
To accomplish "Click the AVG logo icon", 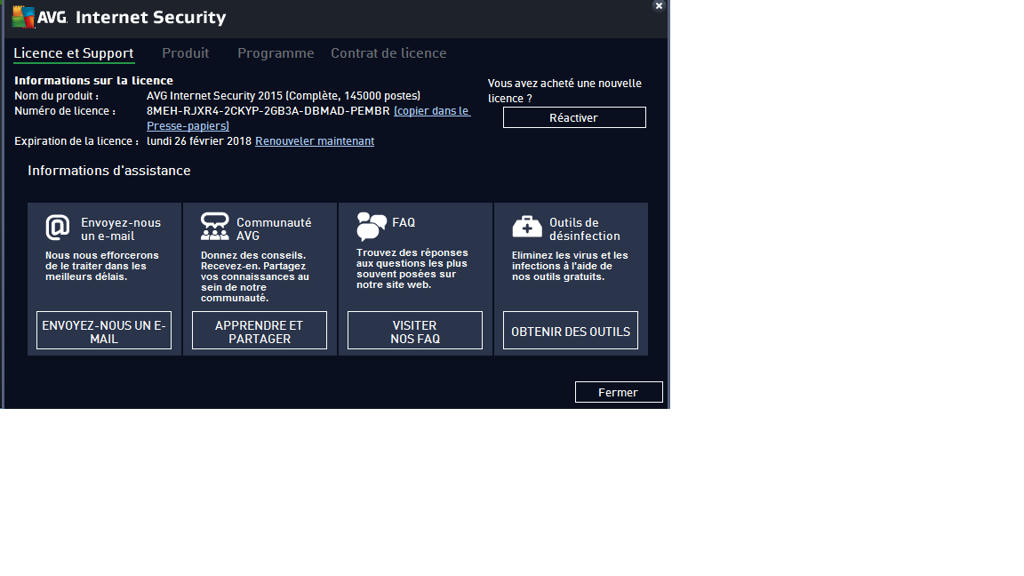I will [x=24, y=17].
